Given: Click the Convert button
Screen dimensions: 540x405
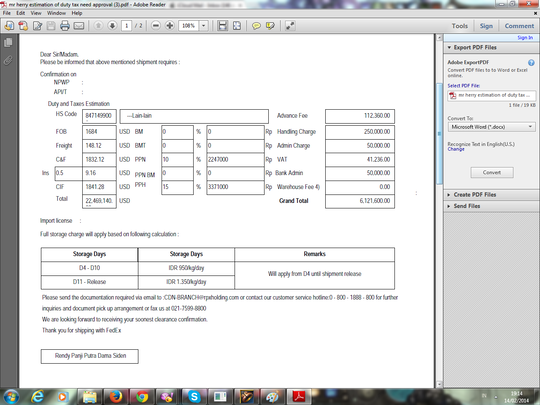Looking at the screenshot, I should [x=492, y=173].
